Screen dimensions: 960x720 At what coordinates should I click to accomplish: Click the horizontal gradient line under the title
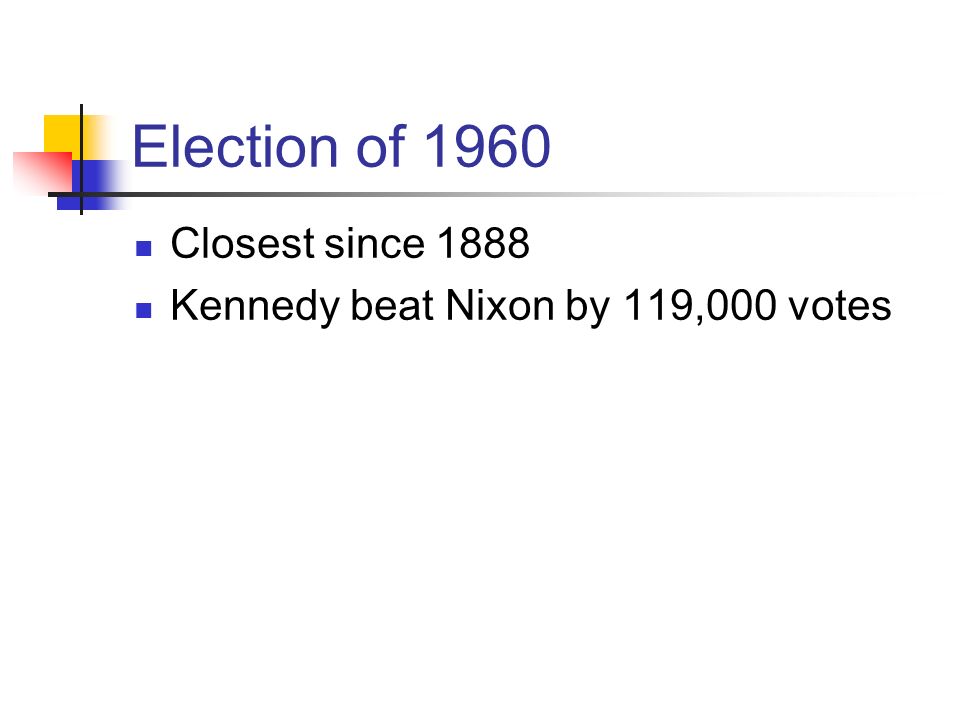point(484,195)
